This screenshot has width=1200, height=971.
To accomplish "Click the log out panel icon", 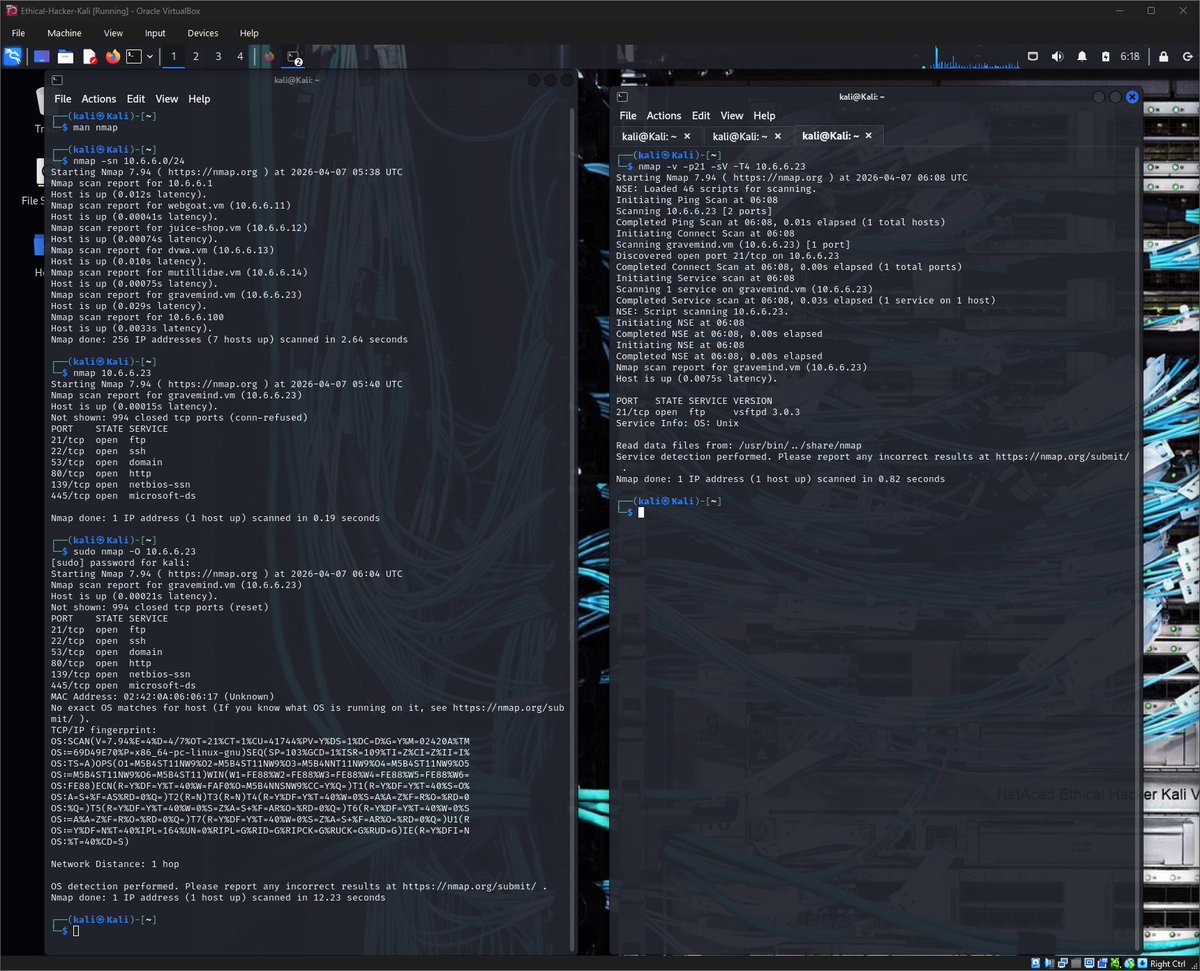I will [x=1188, y=57].
